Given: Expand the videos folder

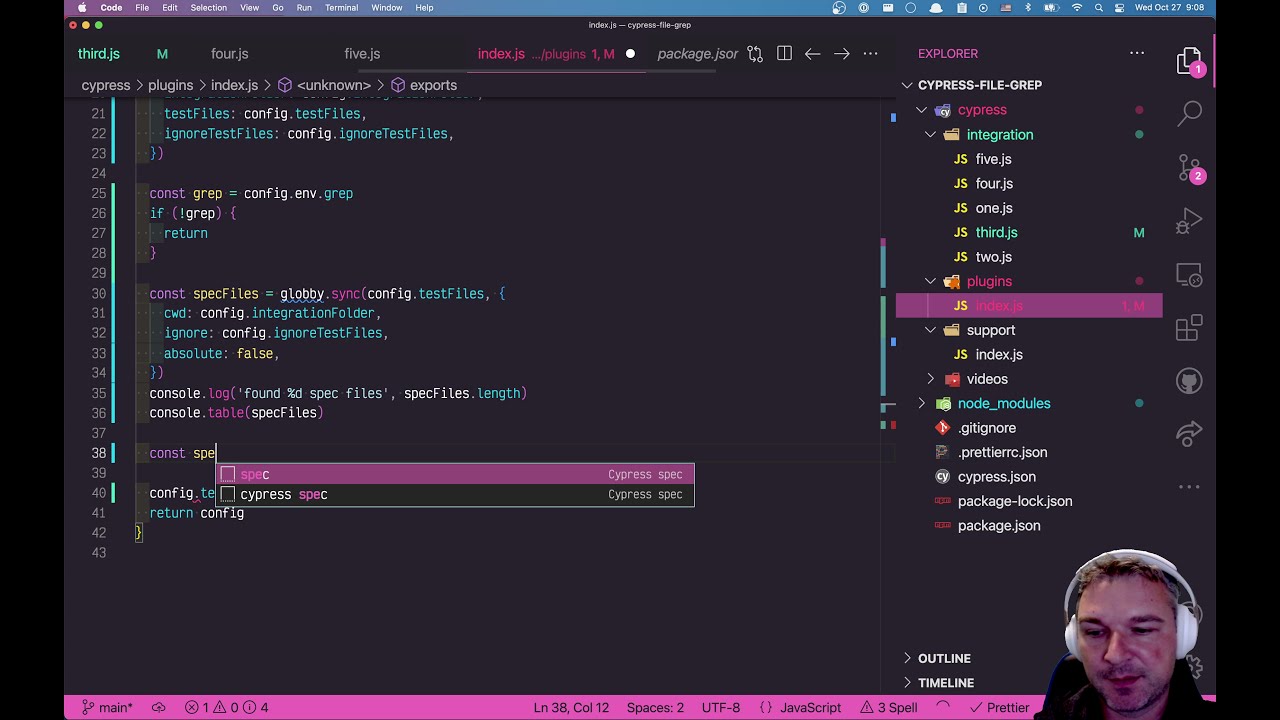Looking at the screenshot, I should 931,380.
